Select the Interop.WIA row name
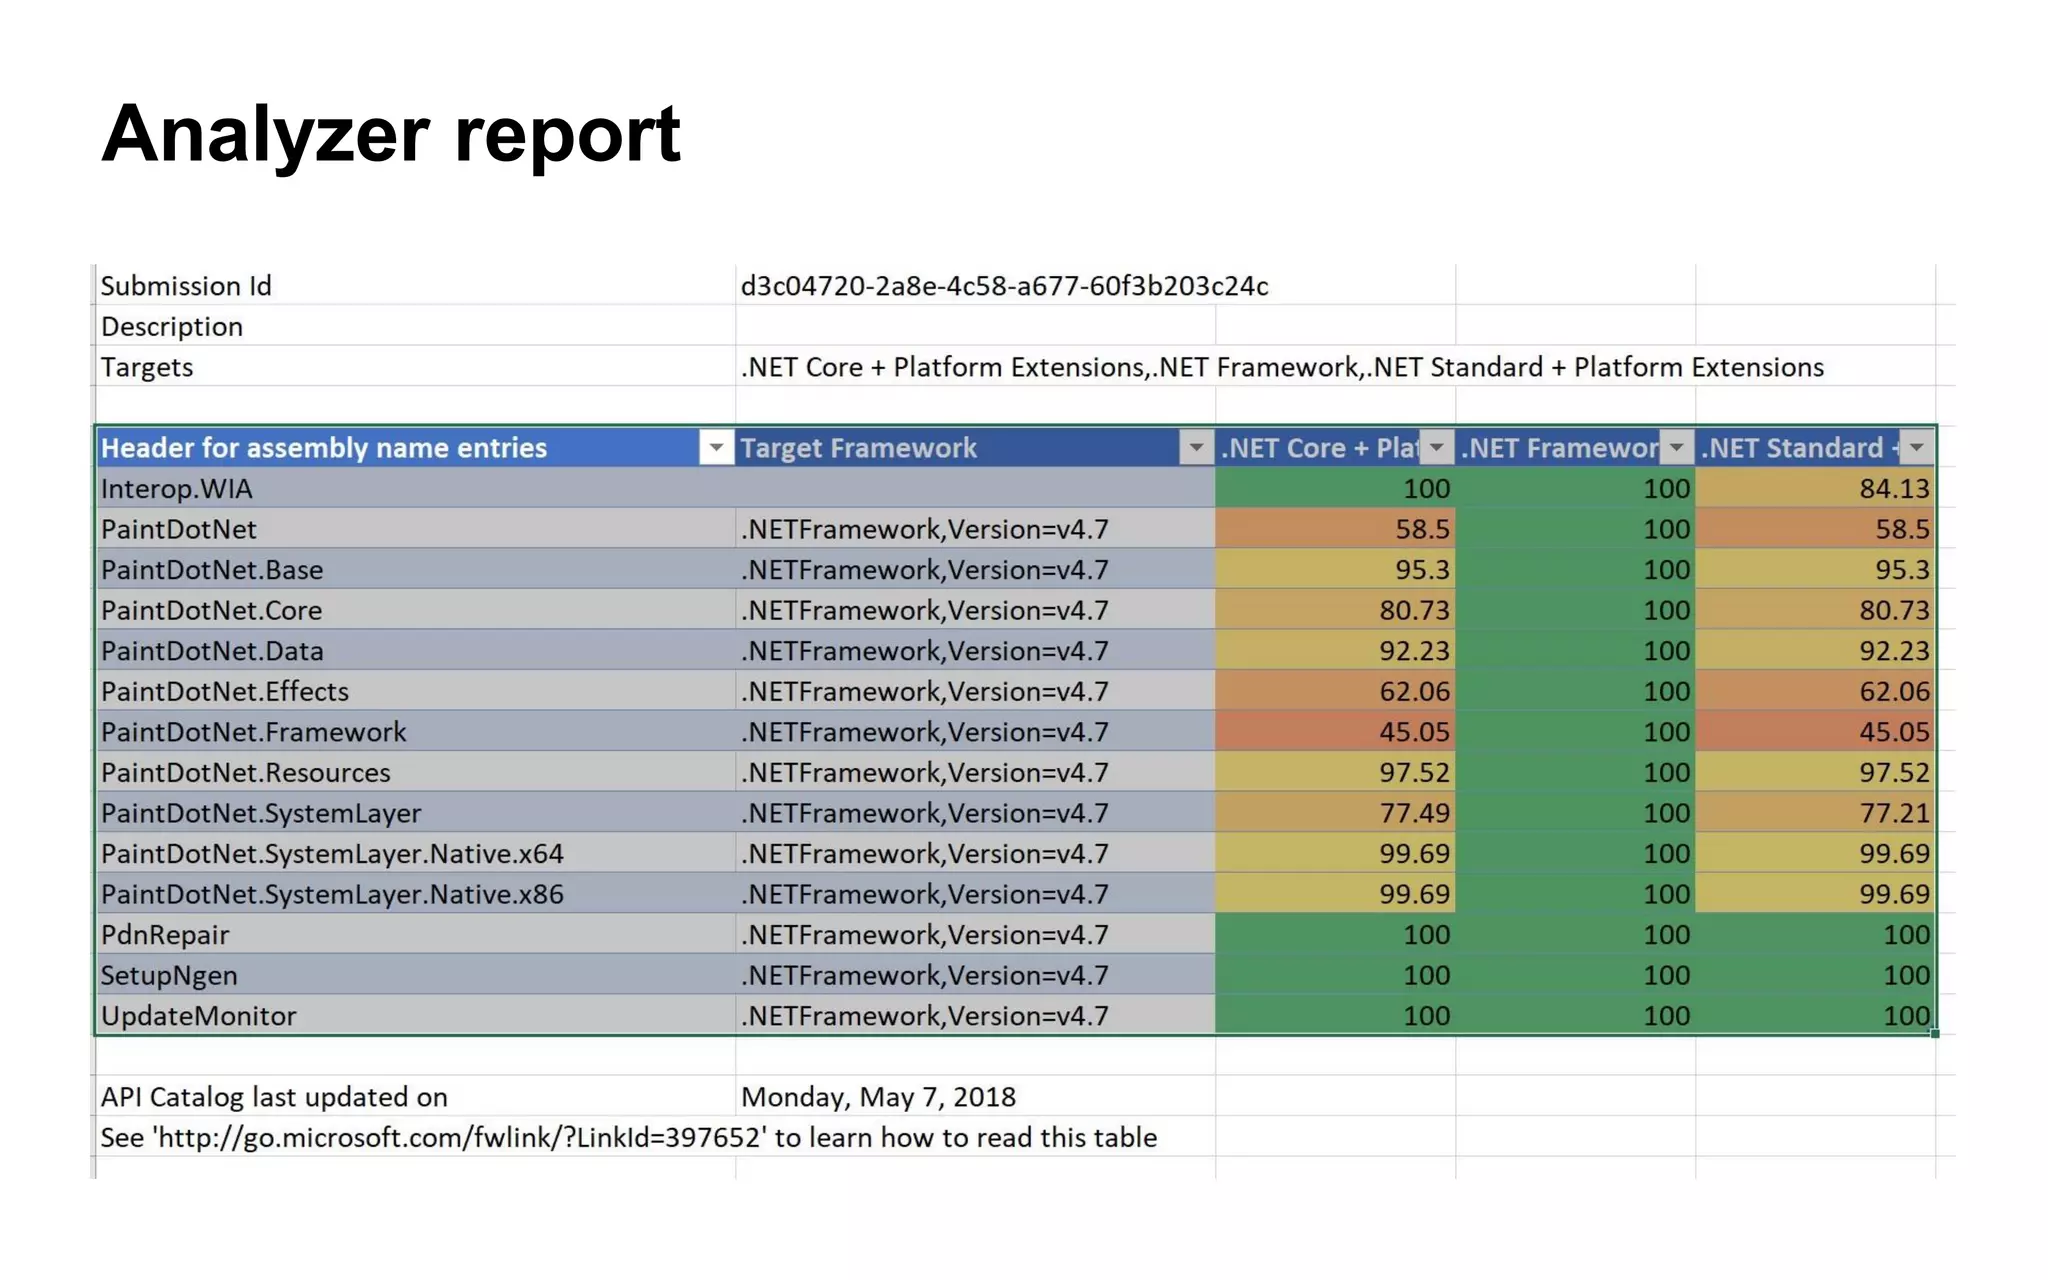 pyautogui.click(x=416, y=489)
